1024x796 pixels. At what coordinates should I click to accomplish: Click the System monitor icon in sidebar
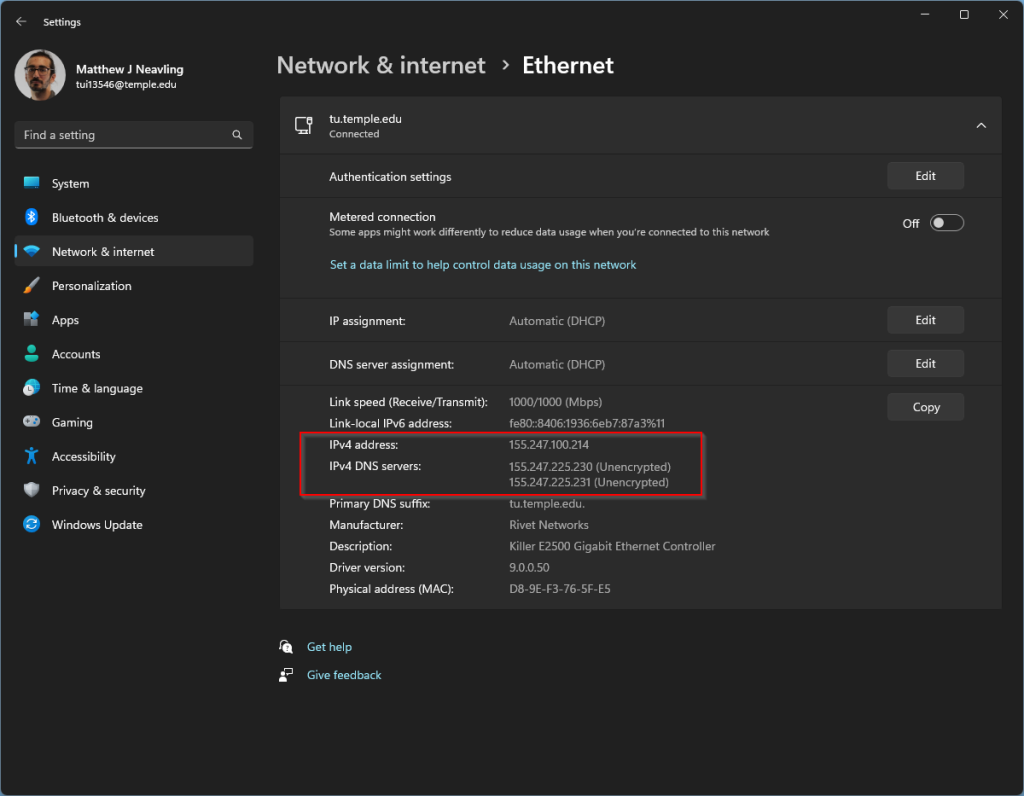click(x=32, y=184)
